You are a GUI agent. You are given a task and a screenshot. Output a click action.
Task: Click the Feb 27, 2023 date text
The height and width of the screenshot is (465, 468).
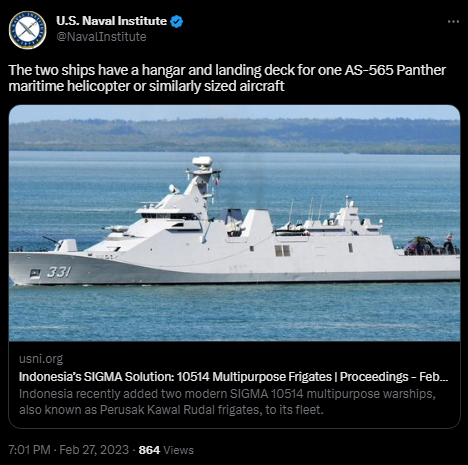[x=94, y=450]
